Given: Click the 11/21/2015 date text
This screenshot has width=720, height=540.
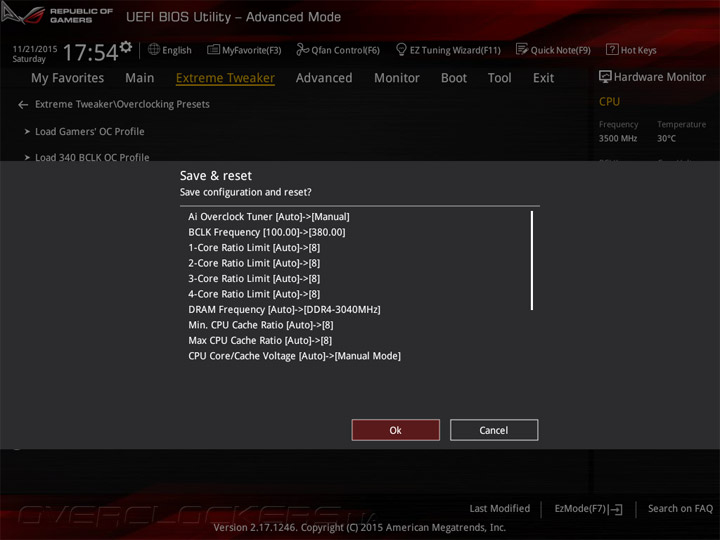Looking at the screenshot, I should [35, 49].
